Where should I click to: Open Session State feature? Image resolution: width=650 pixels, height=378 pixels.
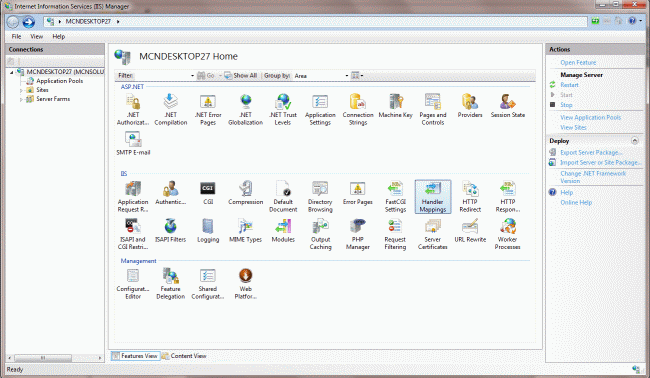click(x=508, y=106)
